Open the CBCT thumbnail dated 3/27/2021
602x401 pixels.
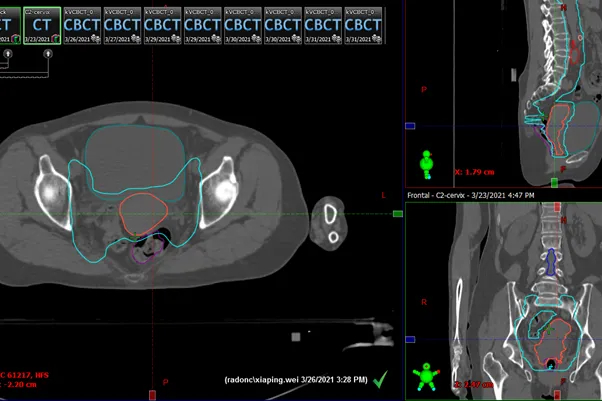point(122,25)
